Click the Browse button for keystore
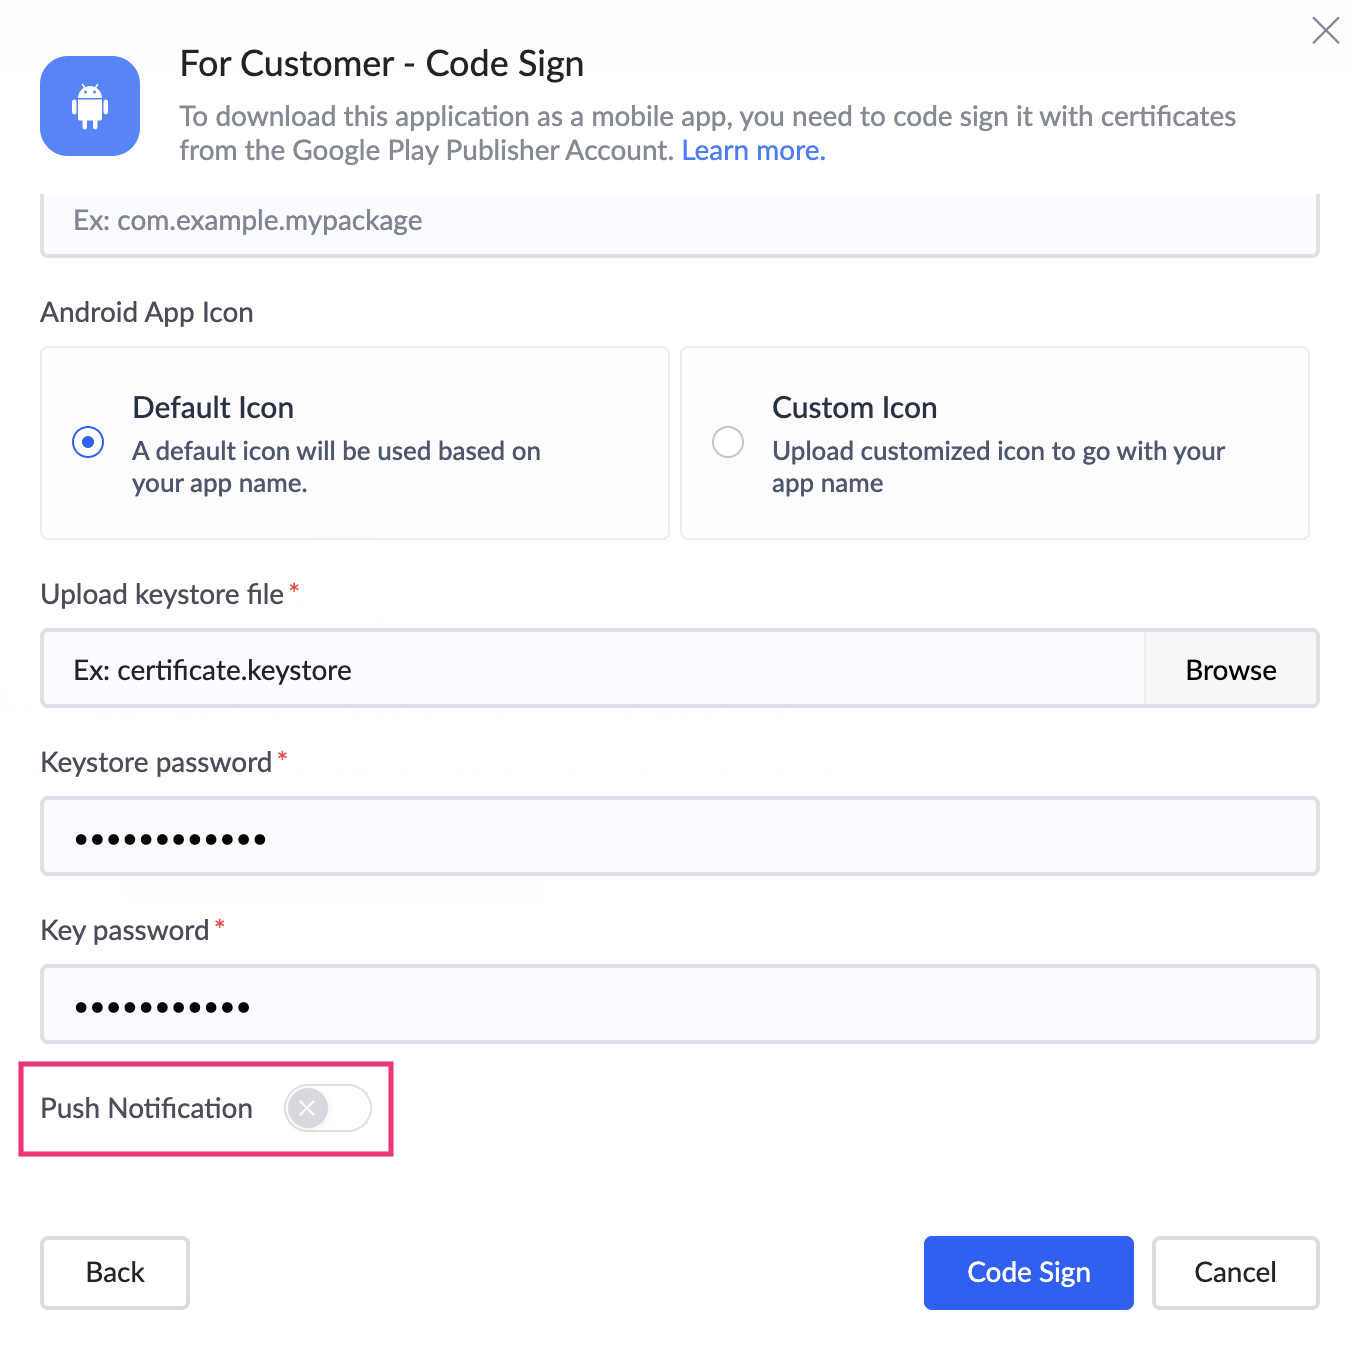 (x=1231, y=669)
